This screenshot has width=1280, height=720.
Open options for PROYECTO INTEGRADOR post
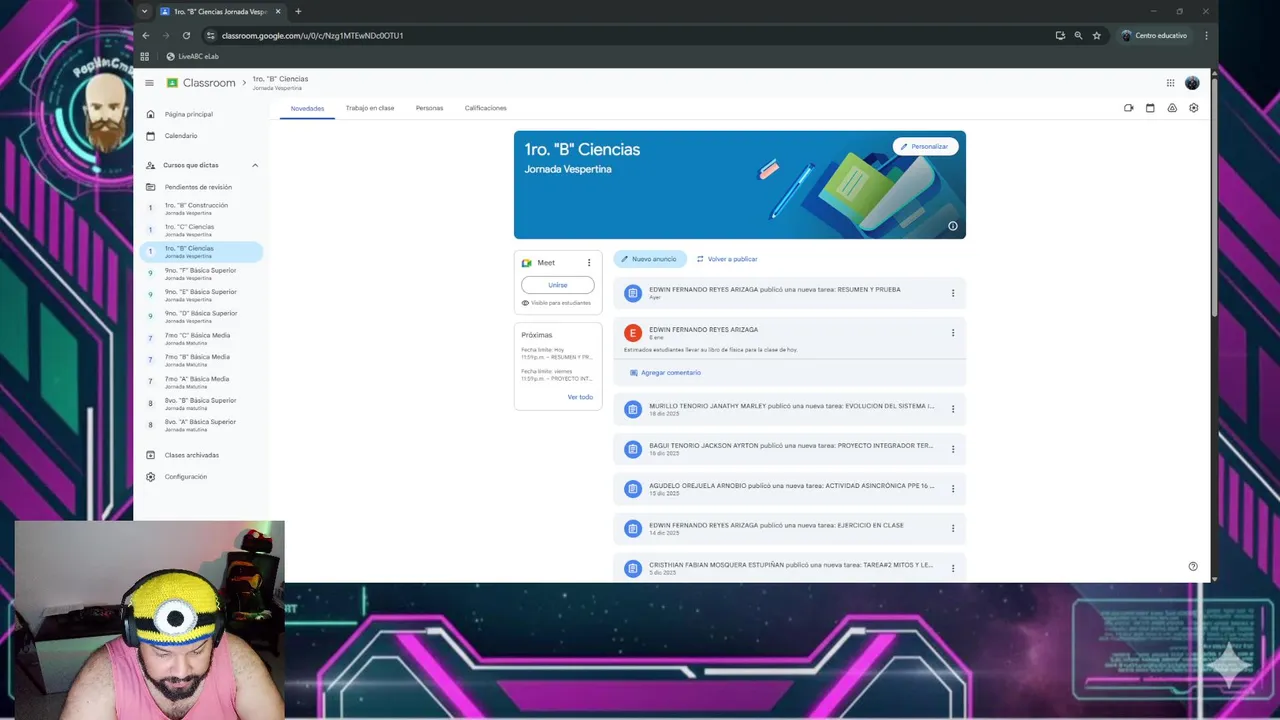953,449
